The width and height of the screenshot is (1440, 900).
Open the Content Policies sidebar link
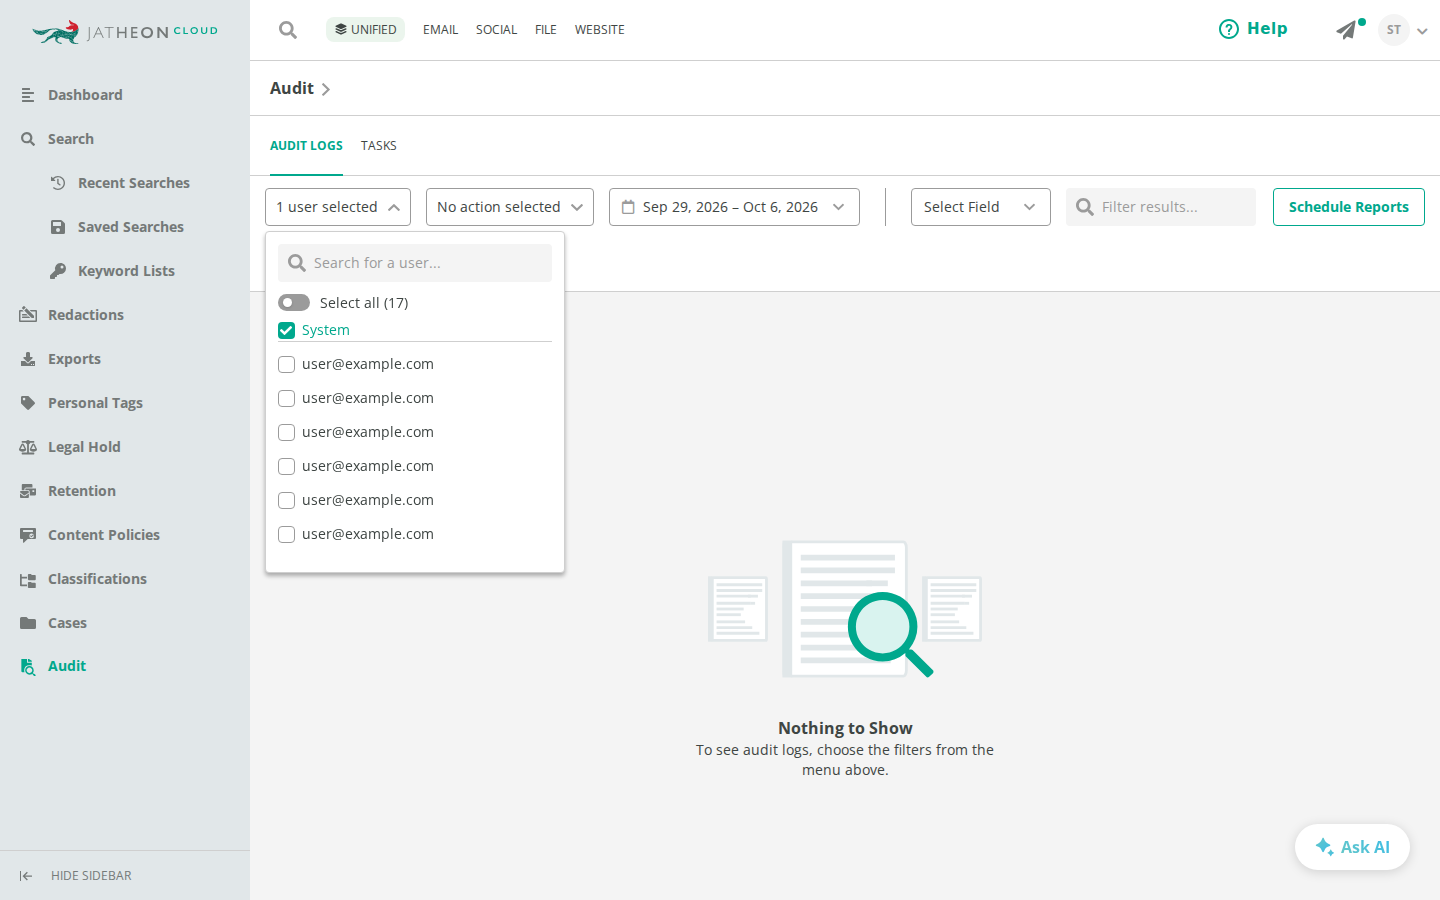(x=104, y=535)
